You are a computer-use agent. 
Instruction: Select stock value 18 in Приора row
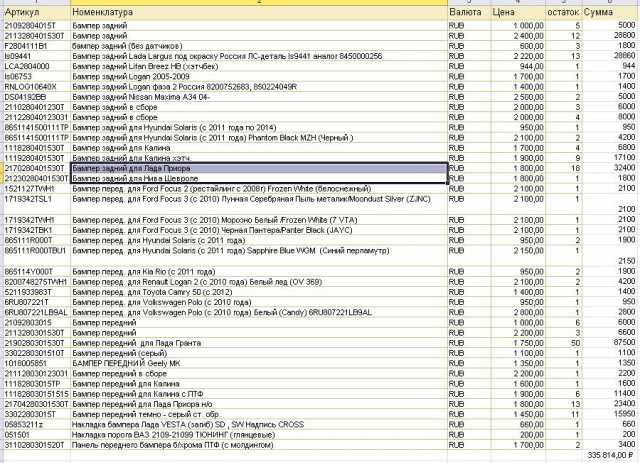564,168
